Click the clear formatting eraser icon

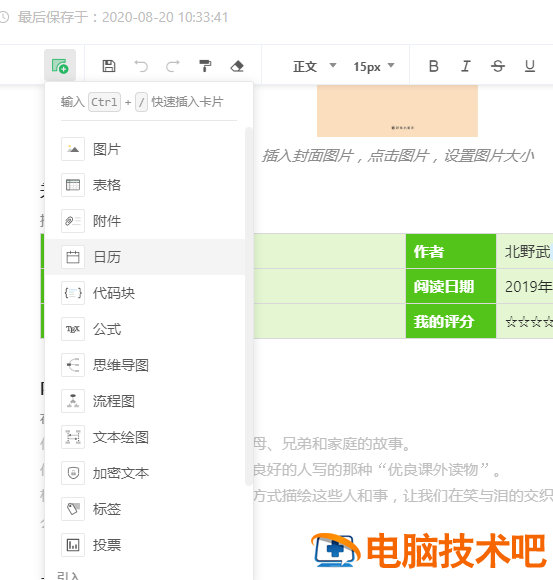[237, 66]
